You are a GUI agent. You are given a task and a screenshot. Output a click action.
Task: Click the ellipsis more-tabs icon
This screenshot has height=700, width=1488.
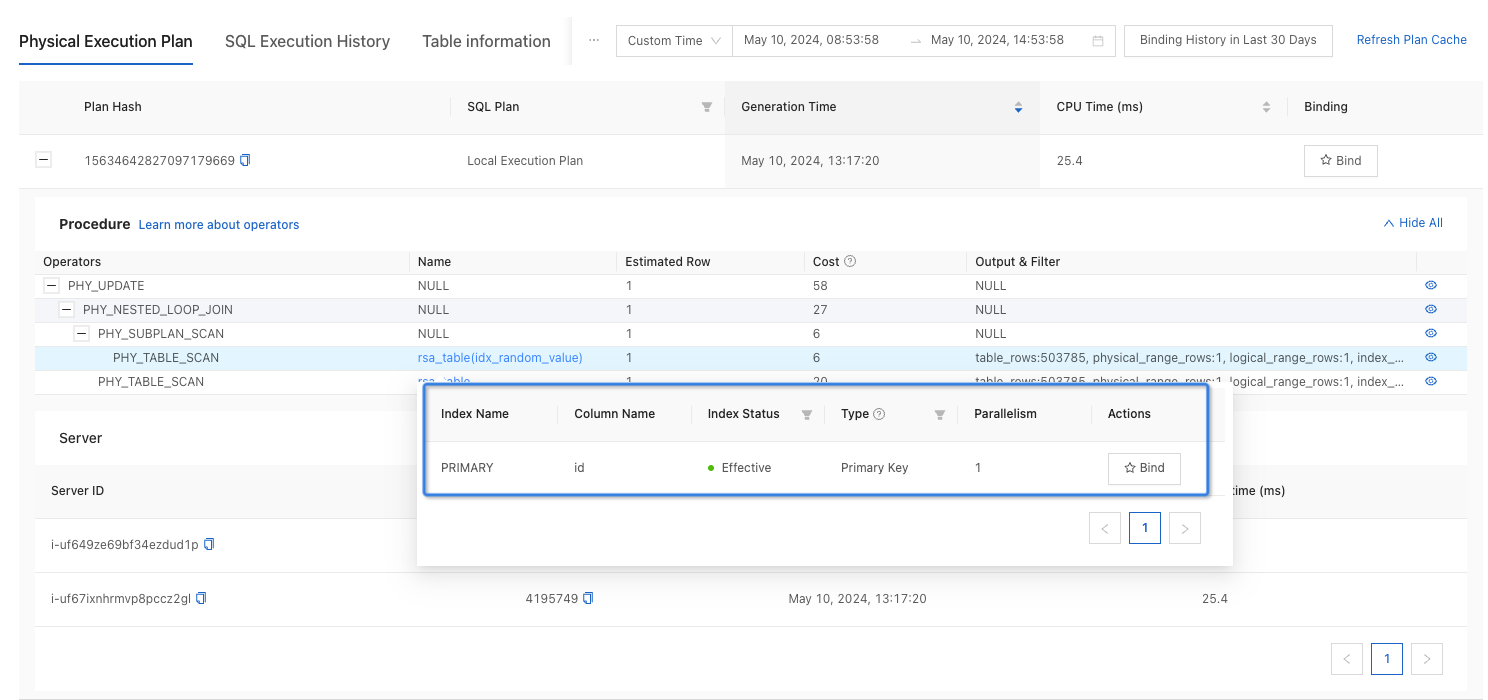[x=594, y=40]
